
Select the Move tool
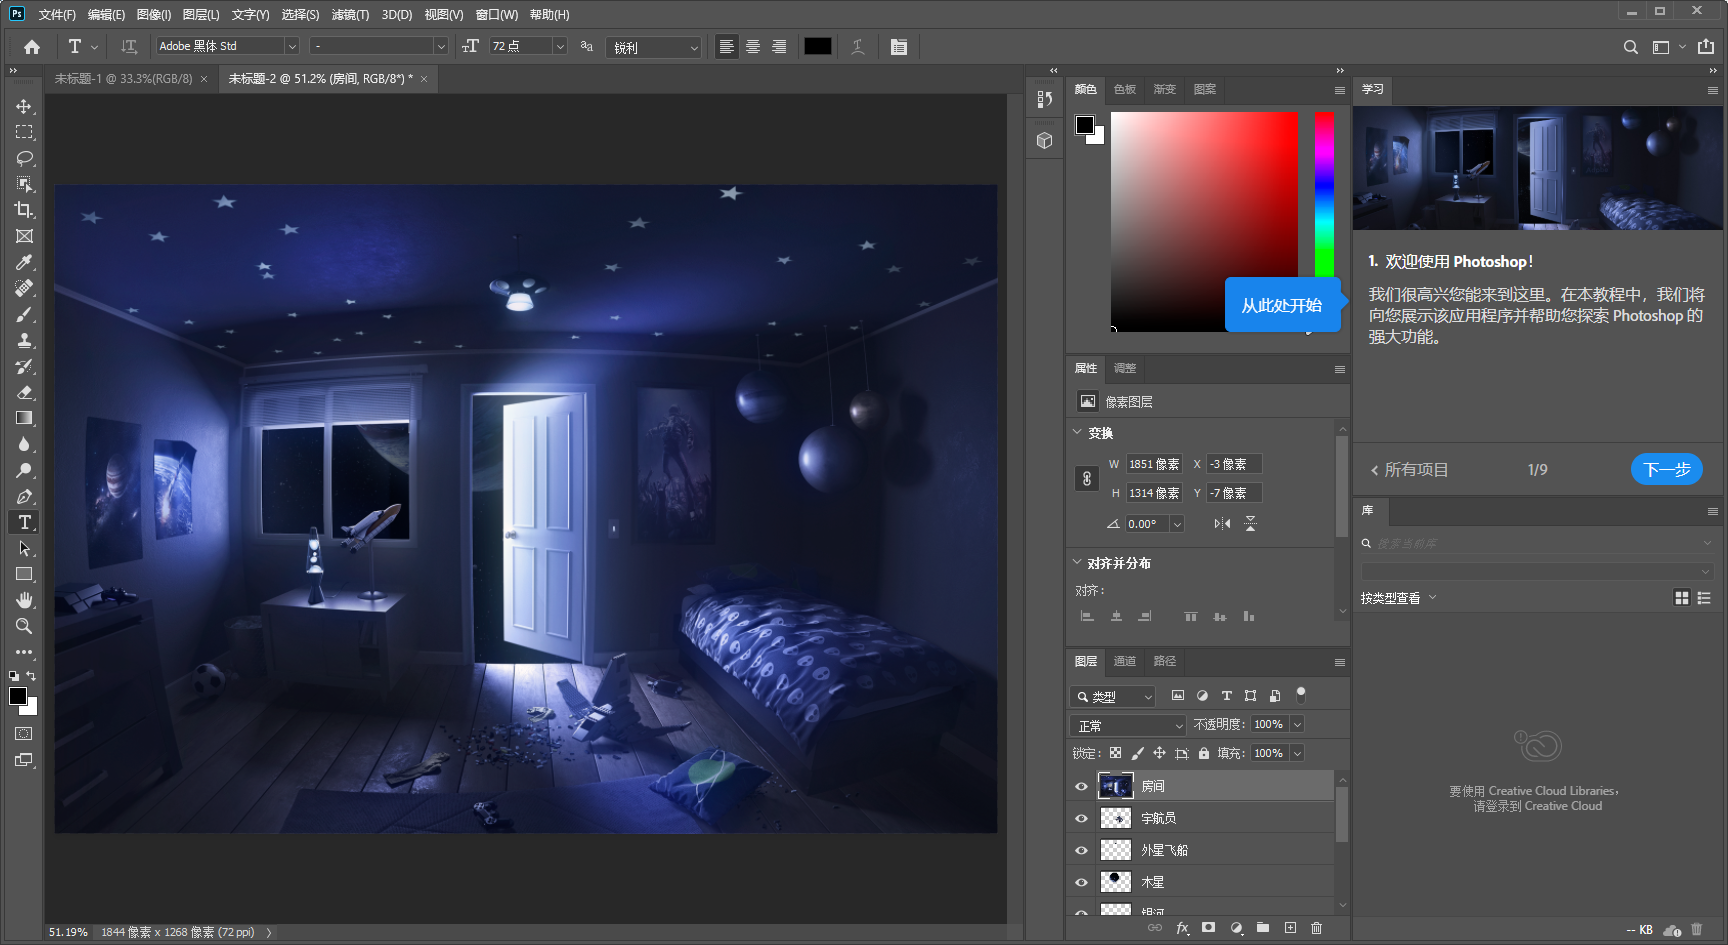pyautogui.click(x=25, y=105)
